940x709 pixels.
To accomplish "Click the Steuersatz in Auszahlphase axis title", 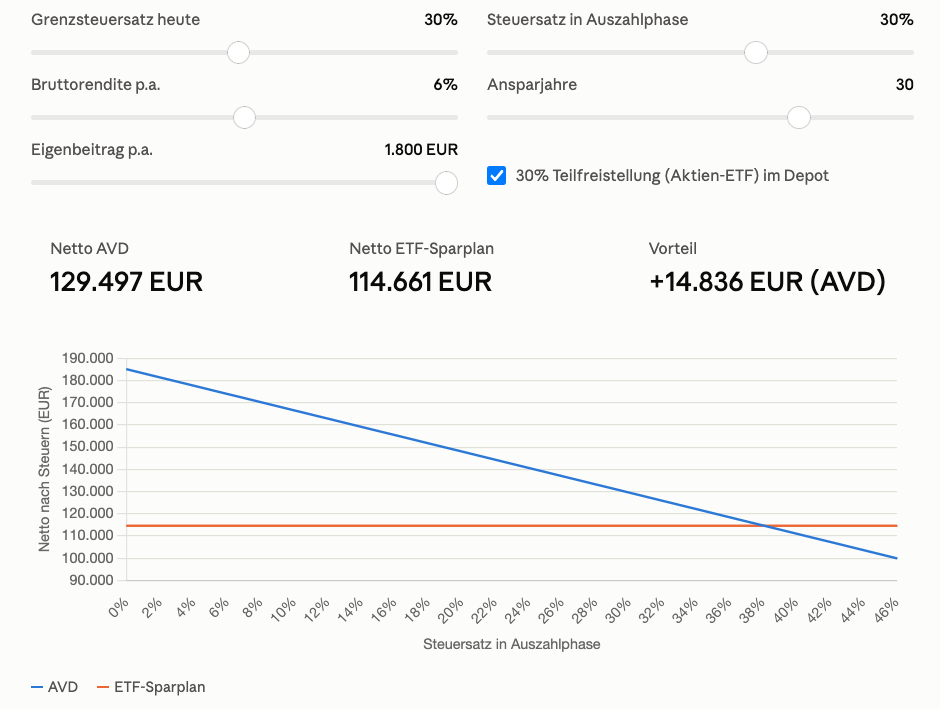I will tap(511, 644).
